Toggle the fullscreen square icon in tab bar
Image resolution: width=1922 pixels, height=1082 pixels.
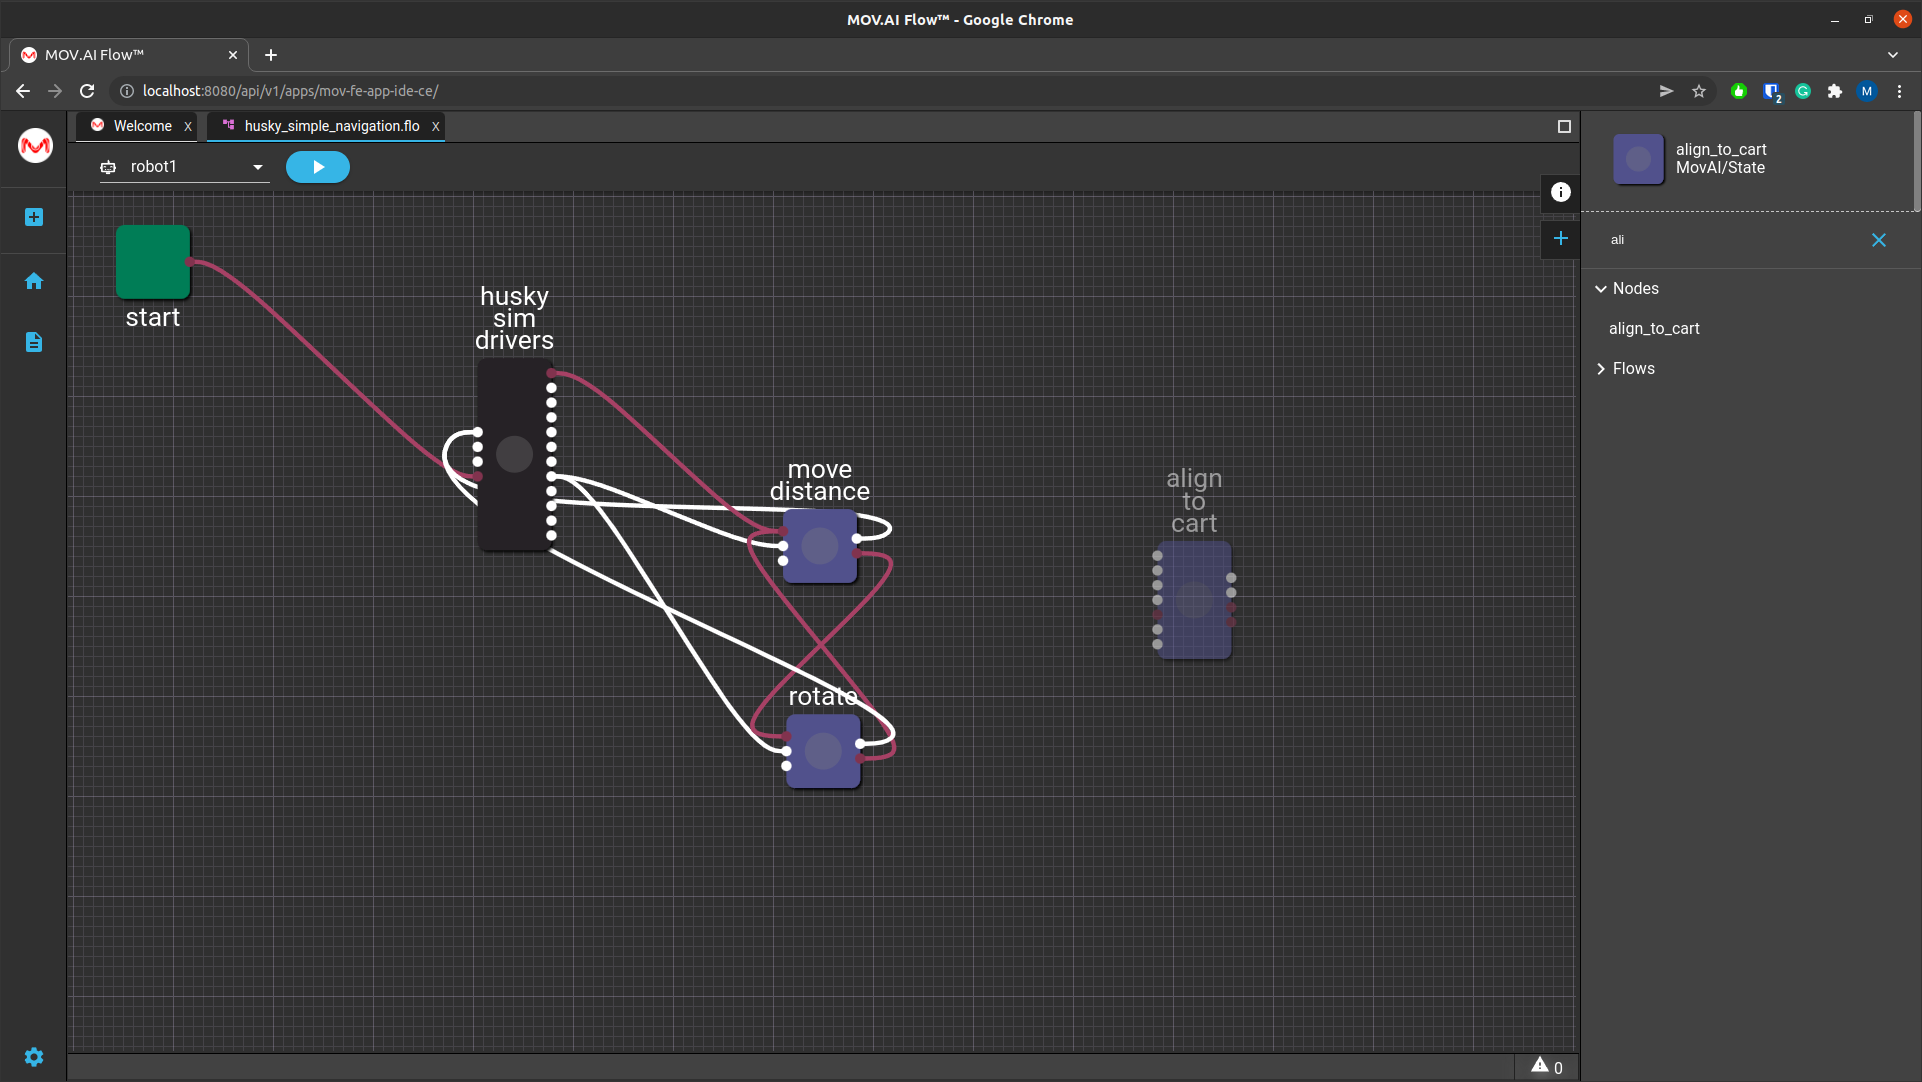pyautogui.click(x=1564, y=126)
